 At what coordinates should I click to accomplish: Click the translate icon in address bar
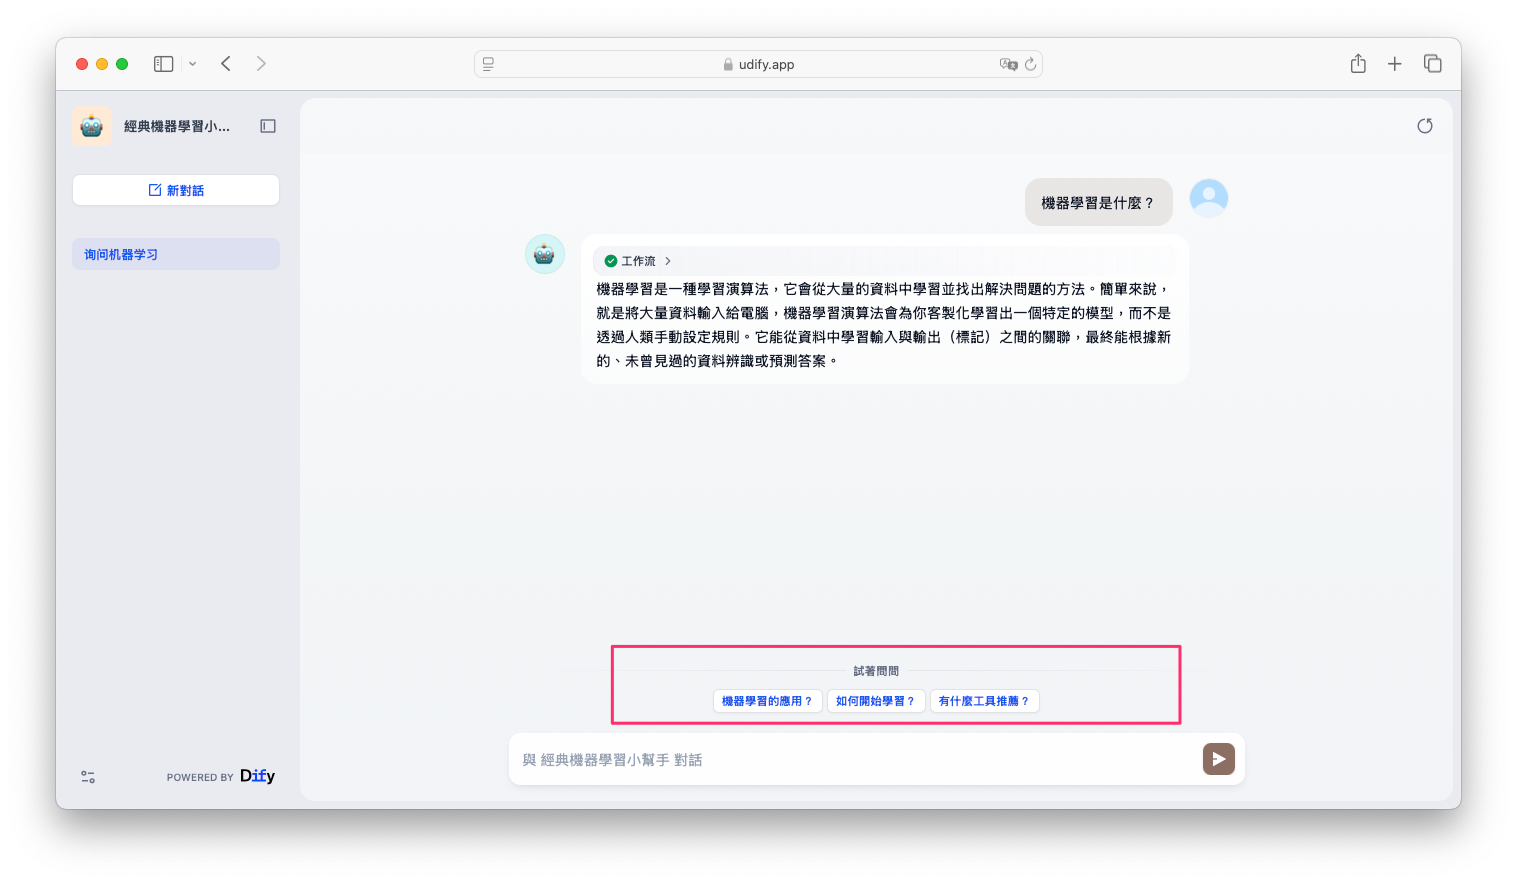click(x=1008, y=64)
